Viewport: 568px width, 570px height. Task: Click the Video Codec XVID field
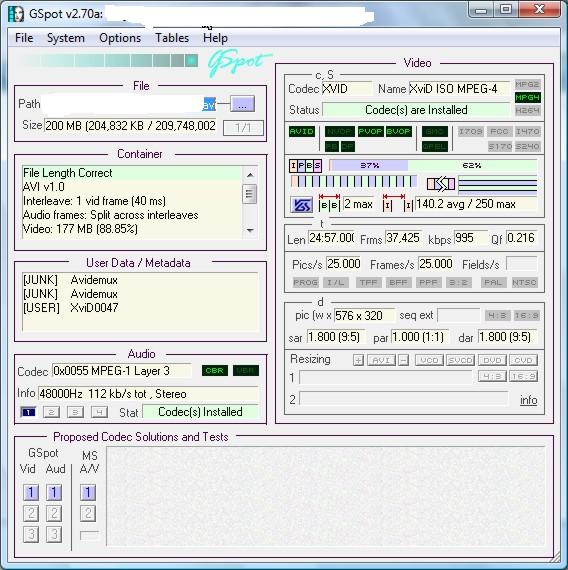point(347,89)
